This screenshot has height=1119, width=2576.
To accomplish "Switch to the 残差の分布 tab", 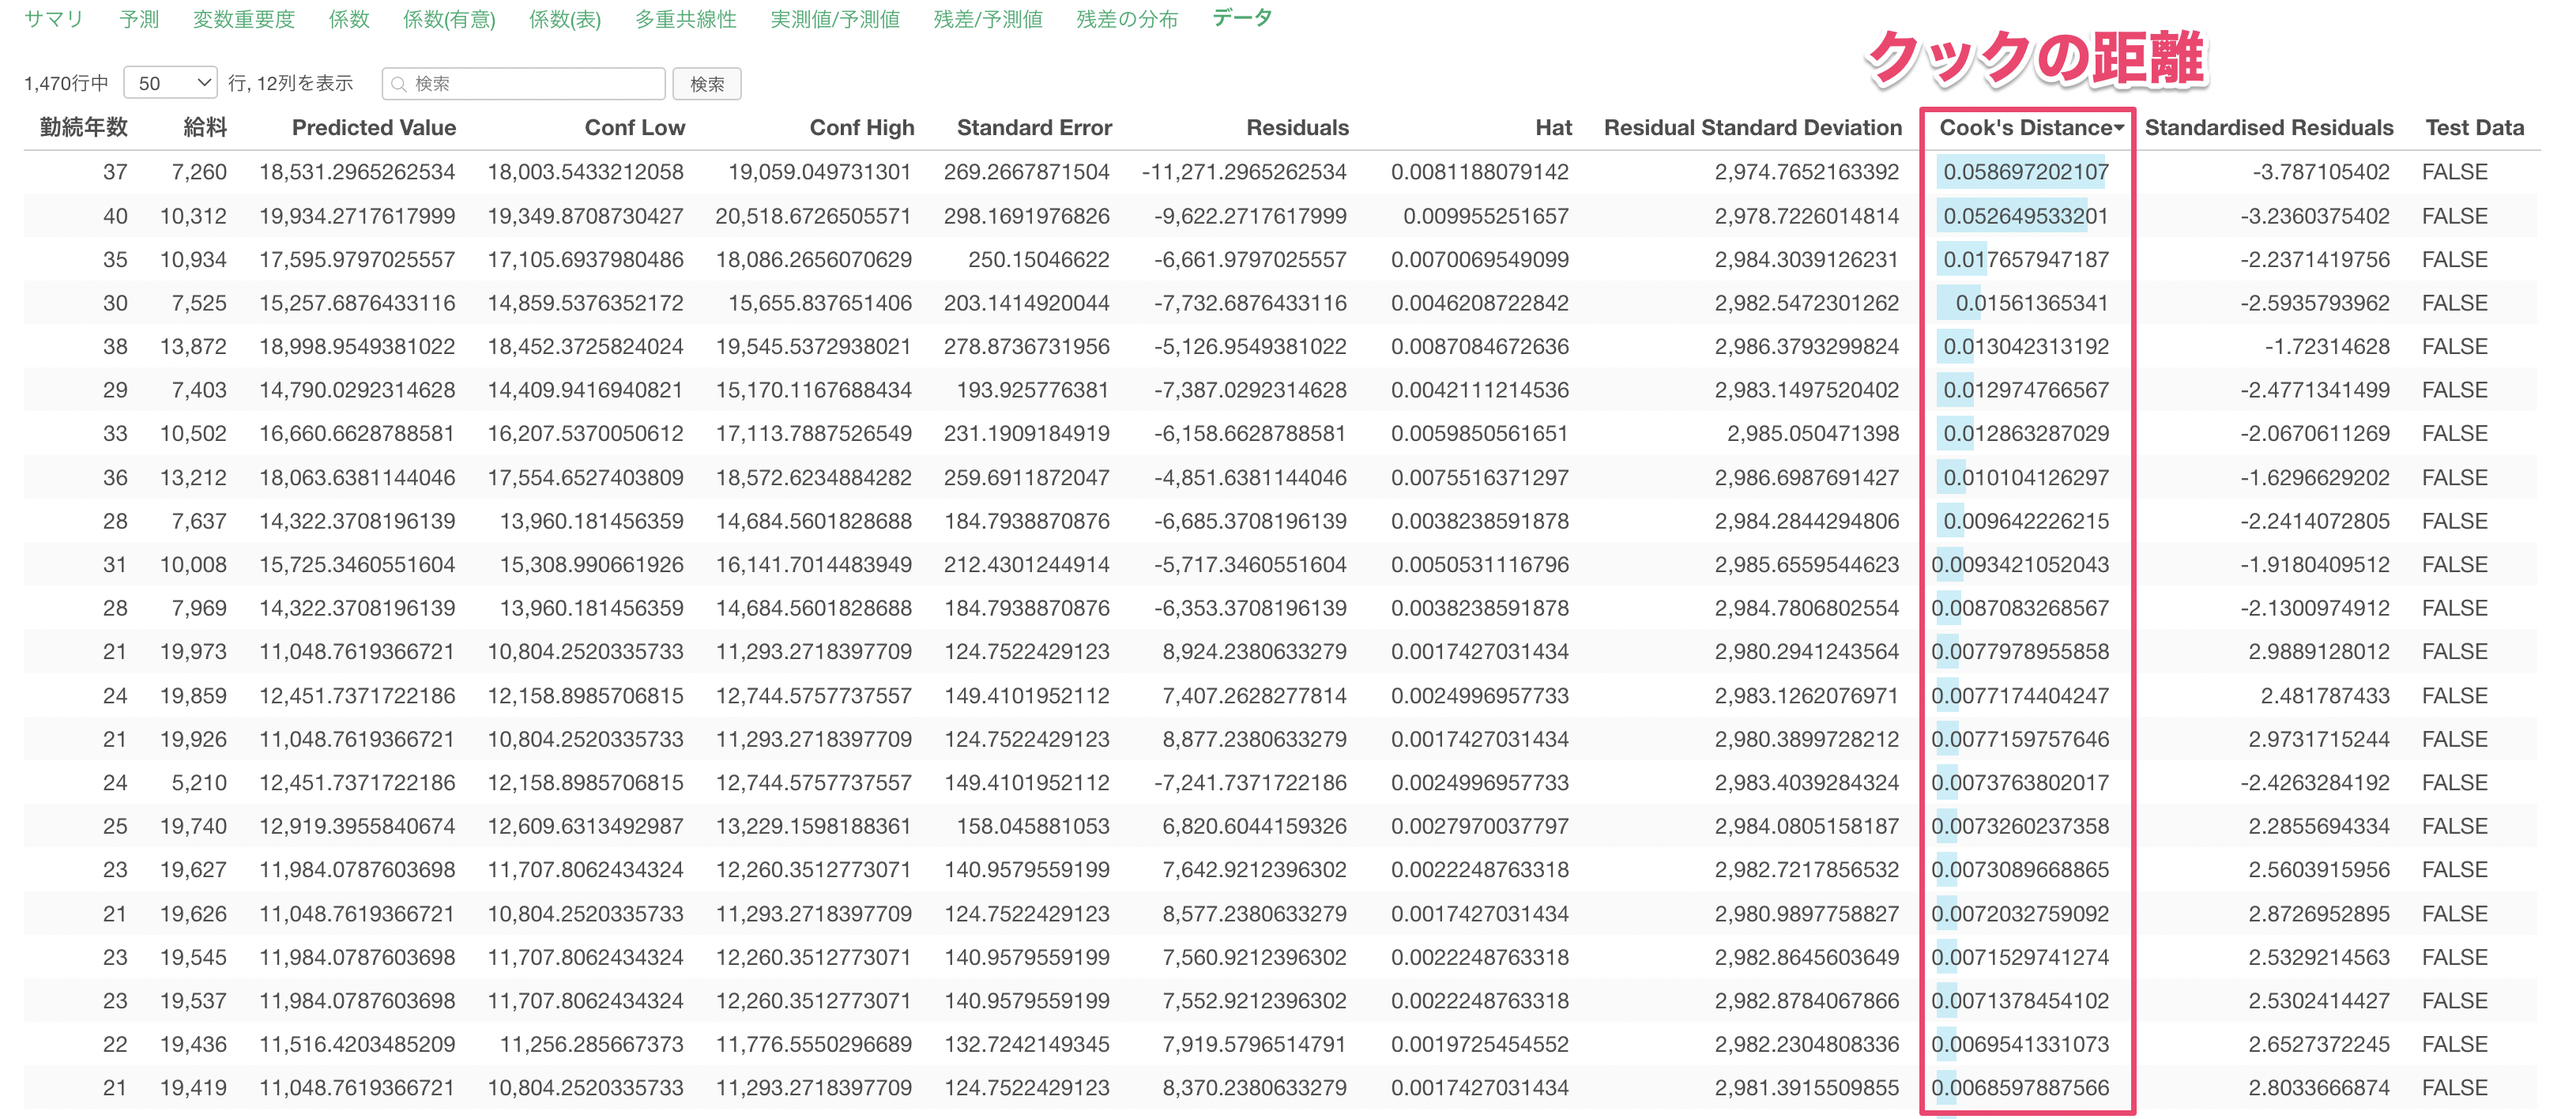I will [x=1127, y=19].
